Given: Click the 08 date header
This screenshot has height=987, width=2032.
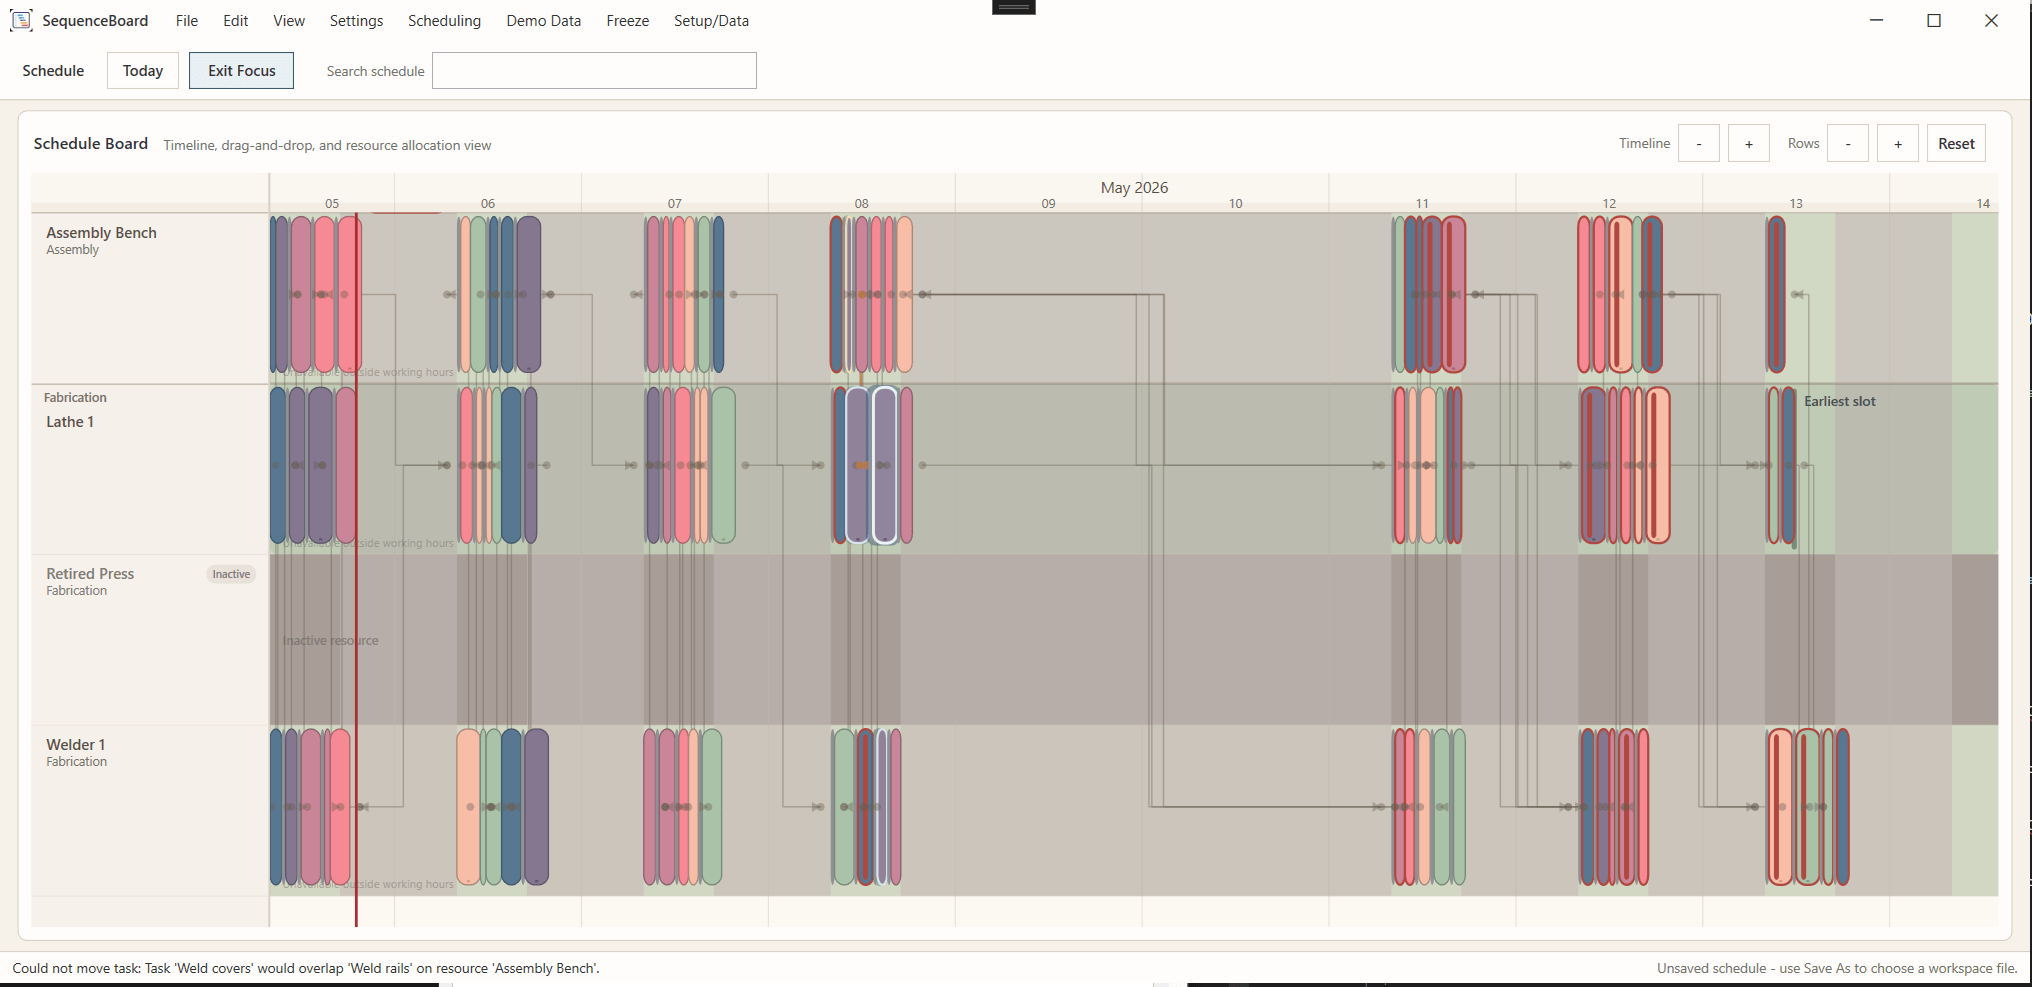Looking at the screenshot, I should click(862, 203).
